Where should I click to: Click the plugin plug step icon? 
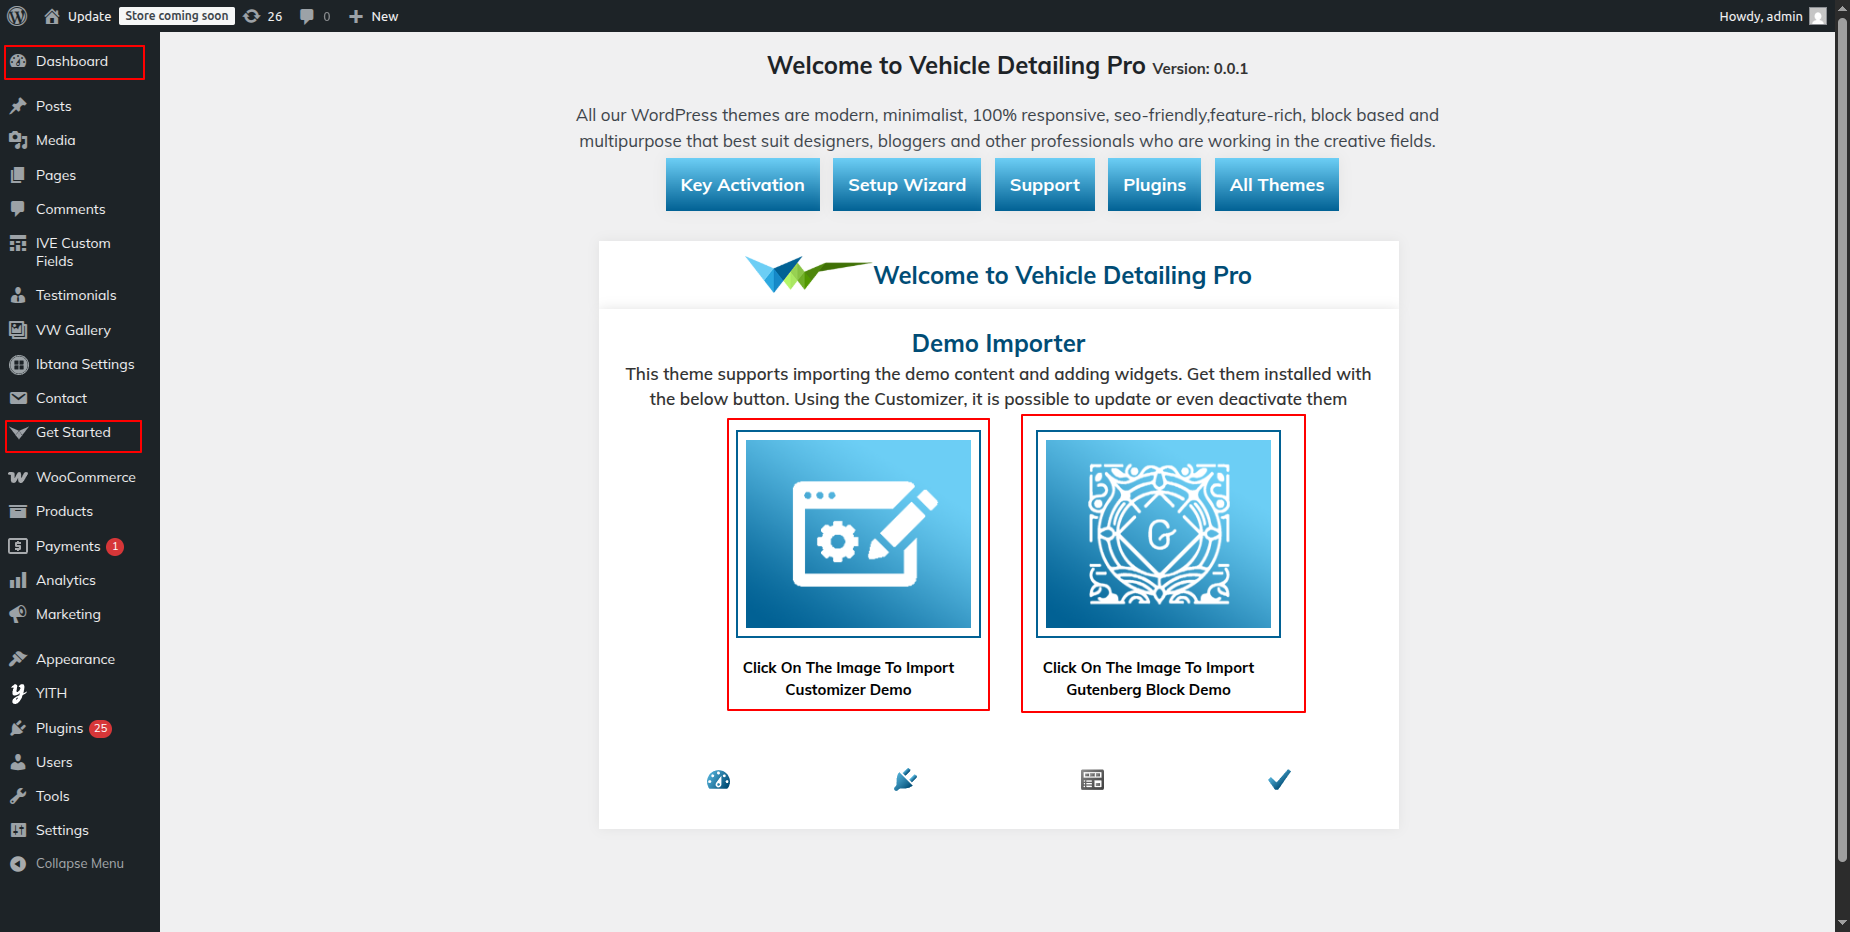905,780
